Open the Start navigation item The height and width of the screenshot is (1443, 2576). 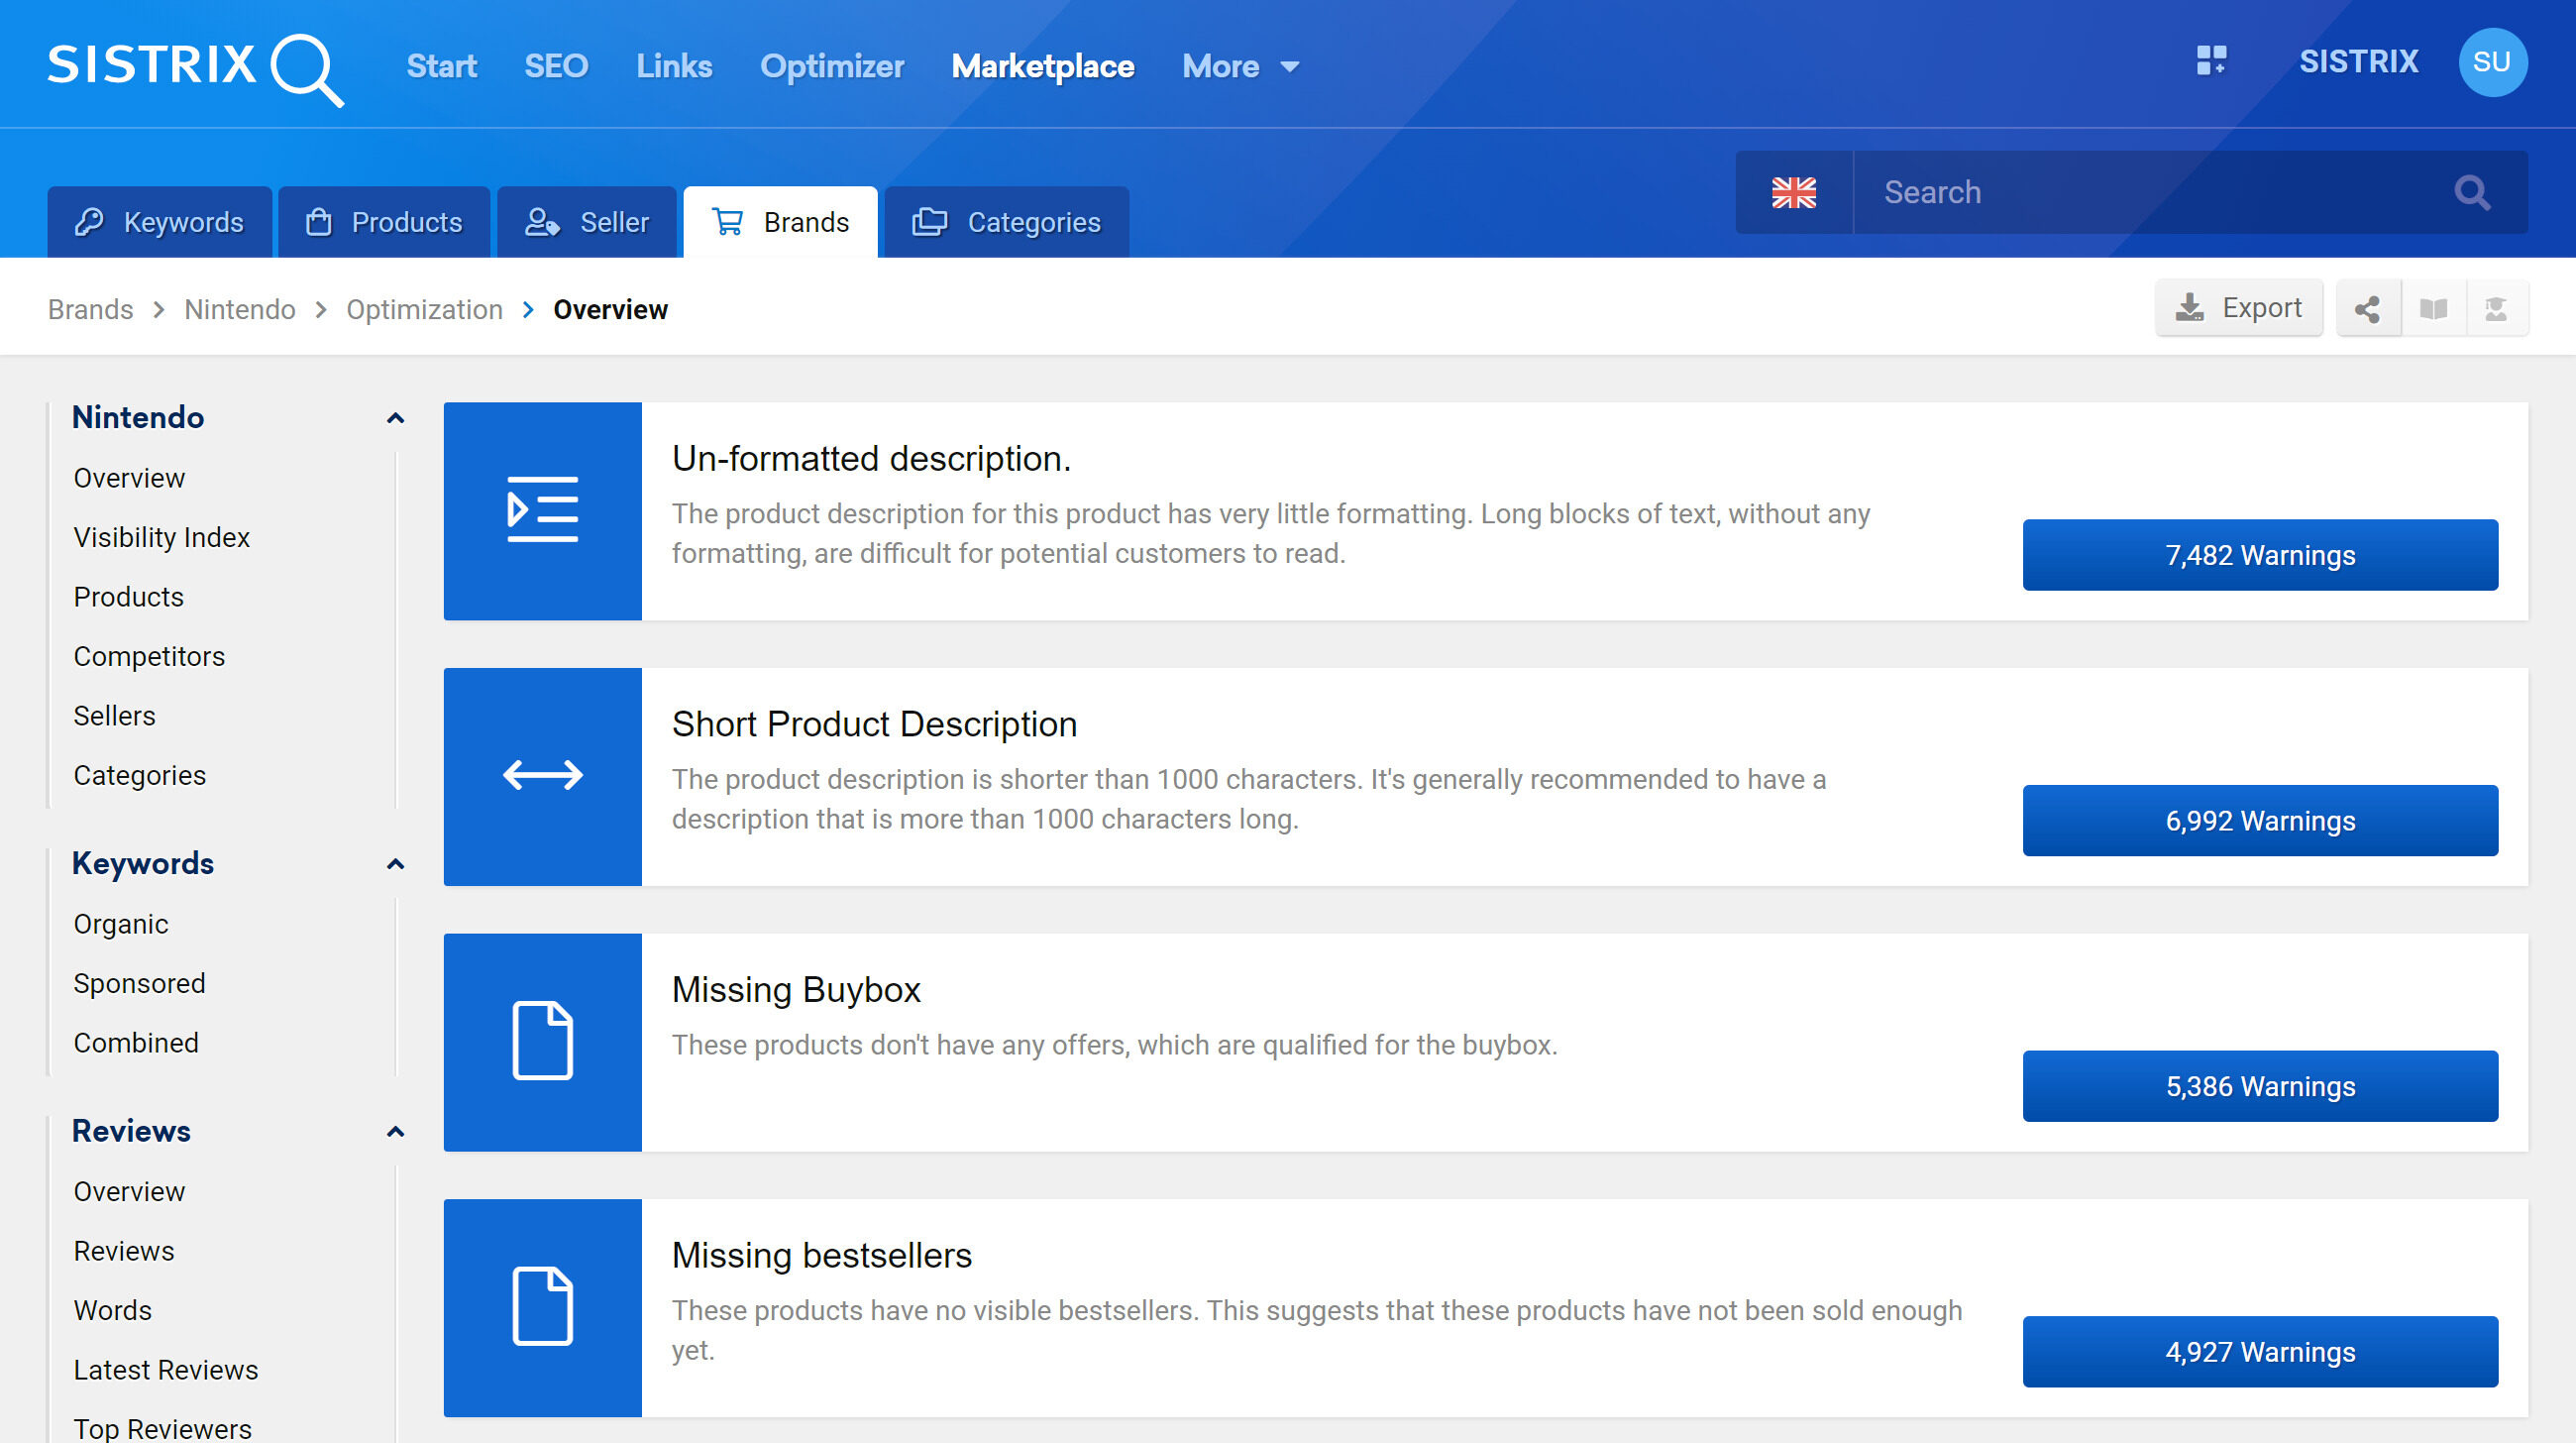441,66
